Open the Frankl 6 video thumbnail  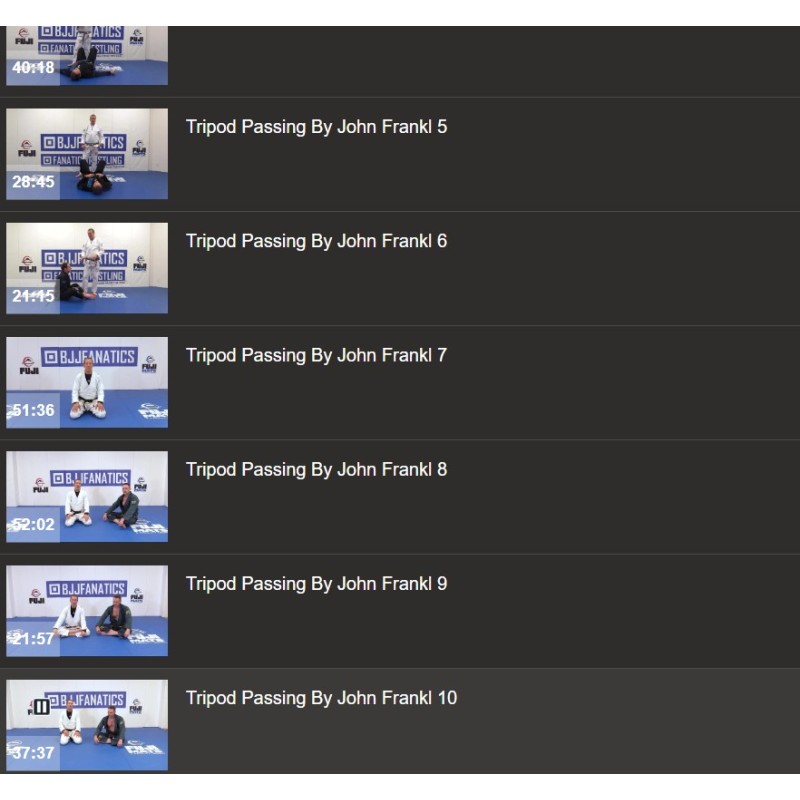(87, 268)
